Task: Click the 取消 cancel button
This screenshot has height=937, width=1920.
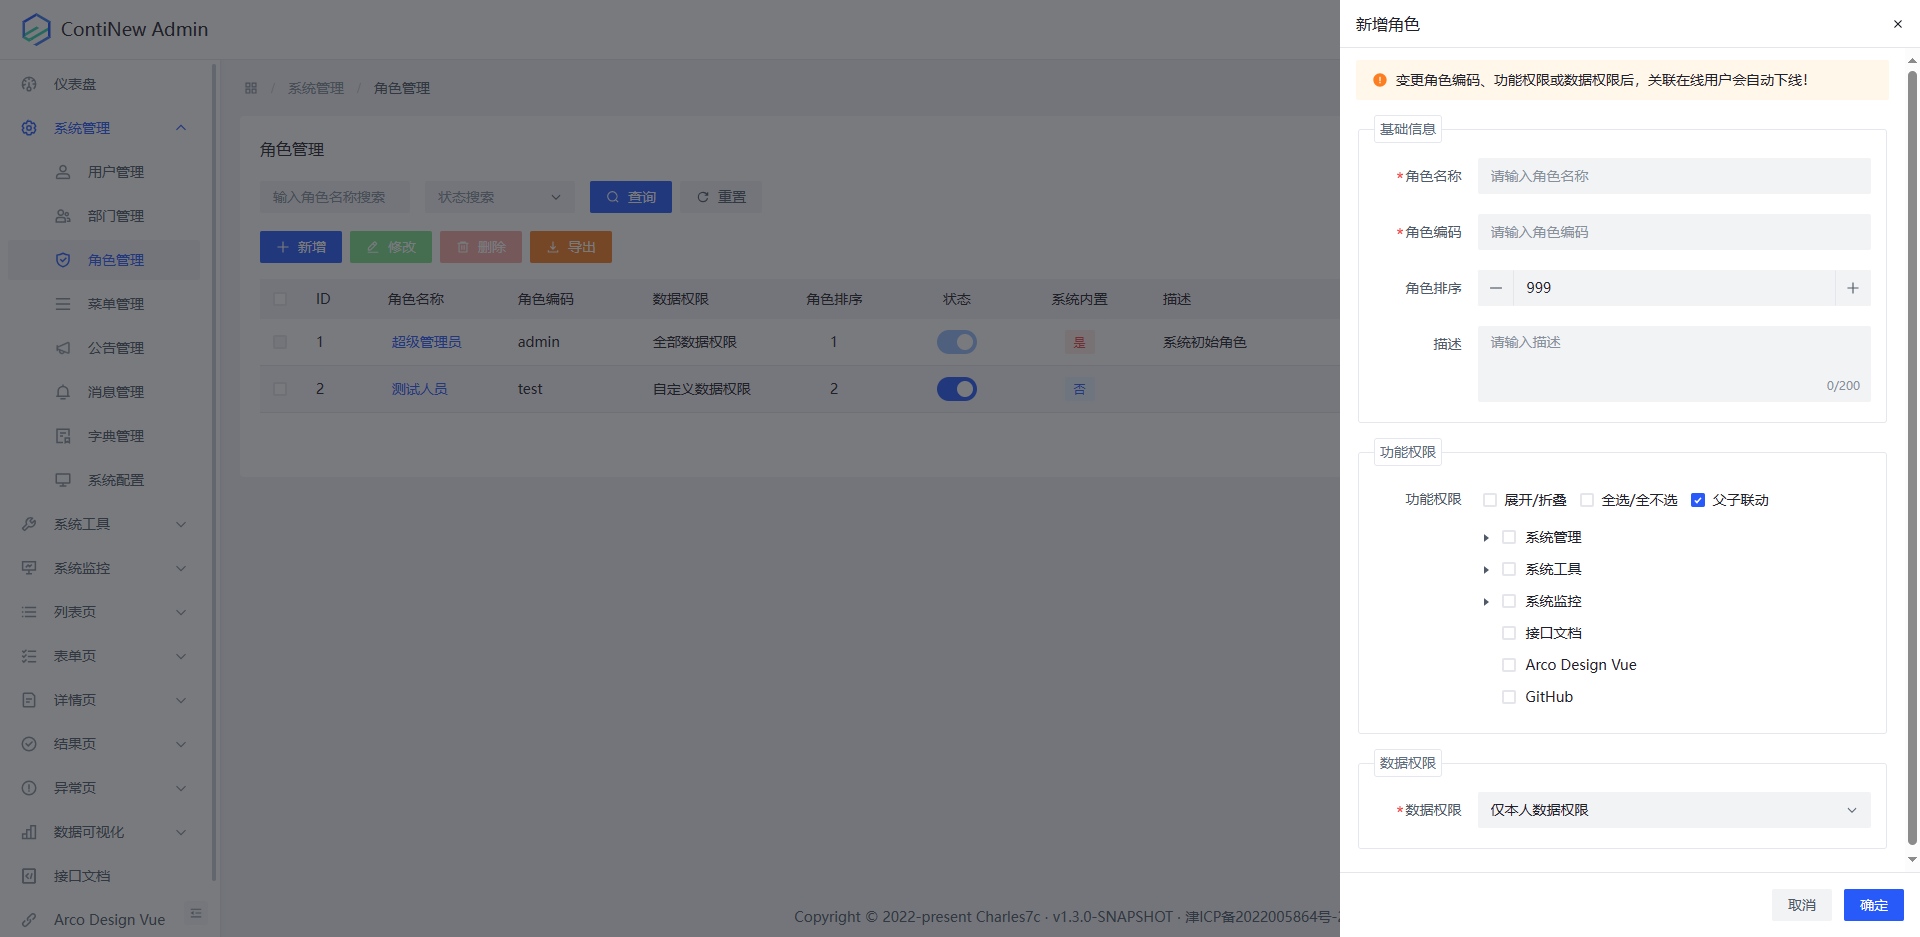Action: click(x=1801, y=905)
